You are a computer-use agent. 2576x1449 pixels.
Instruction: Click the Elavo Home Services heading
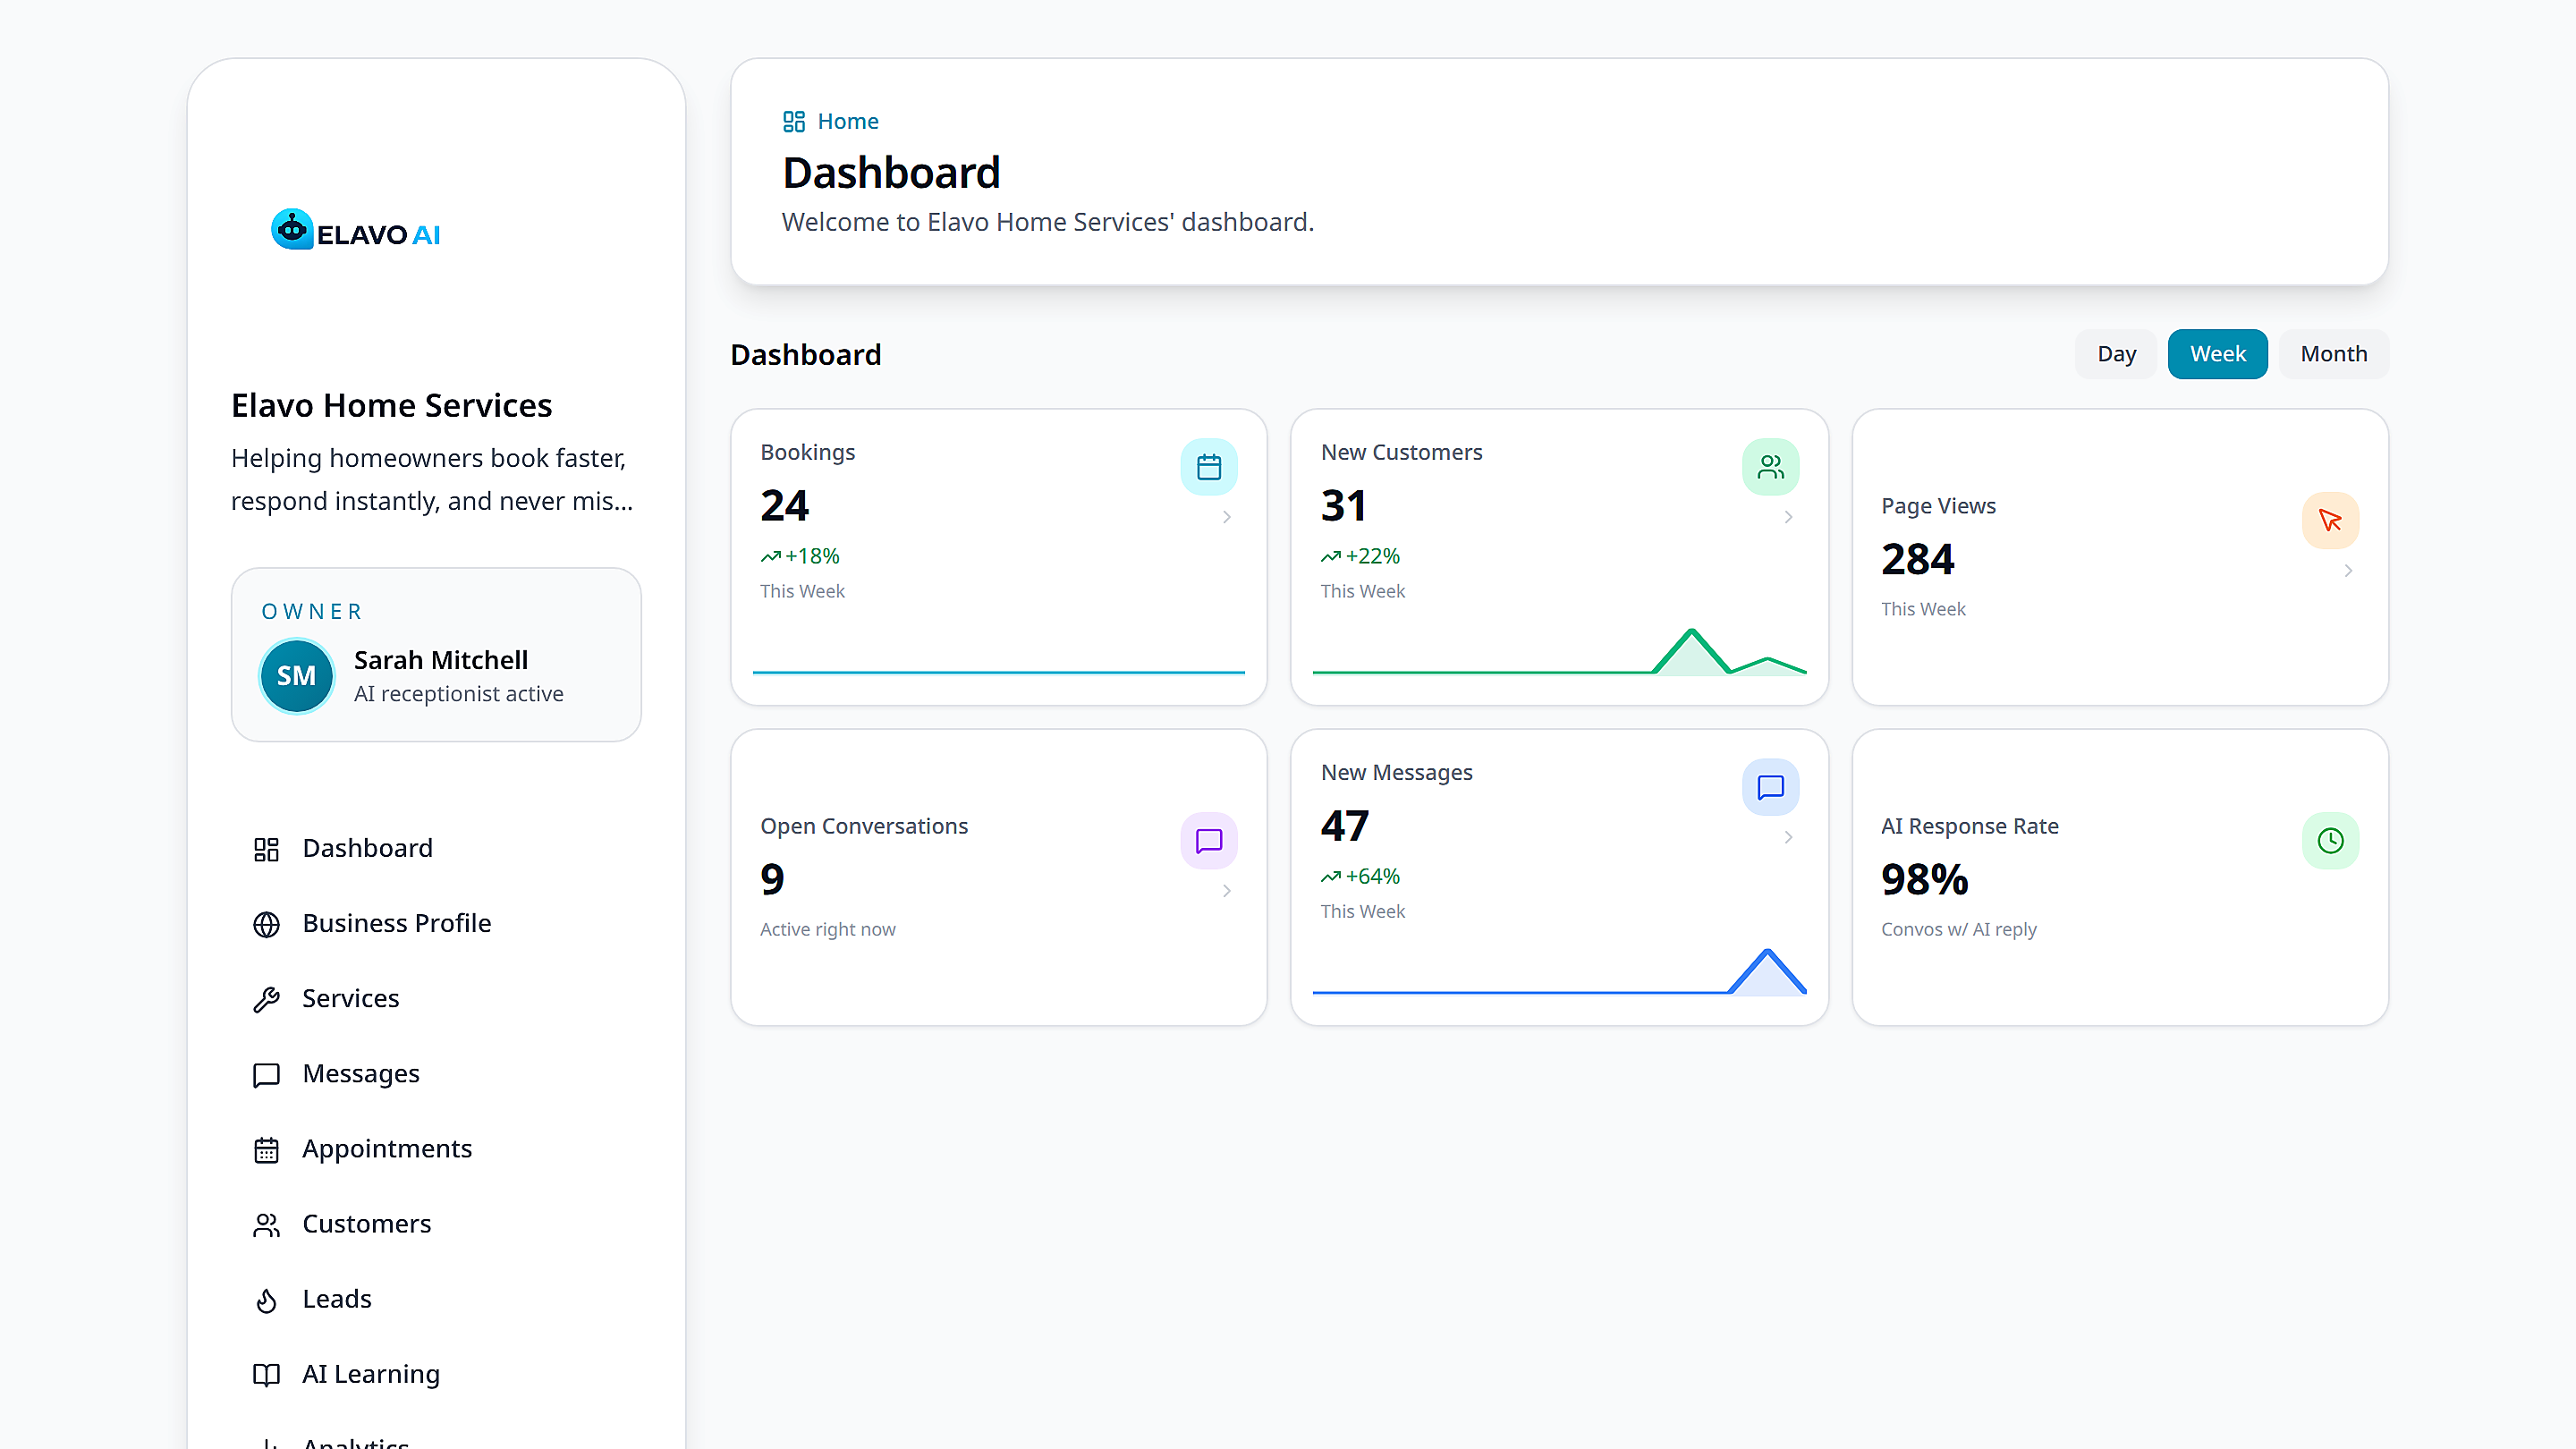pyautogui.click(x=391, y=406)
